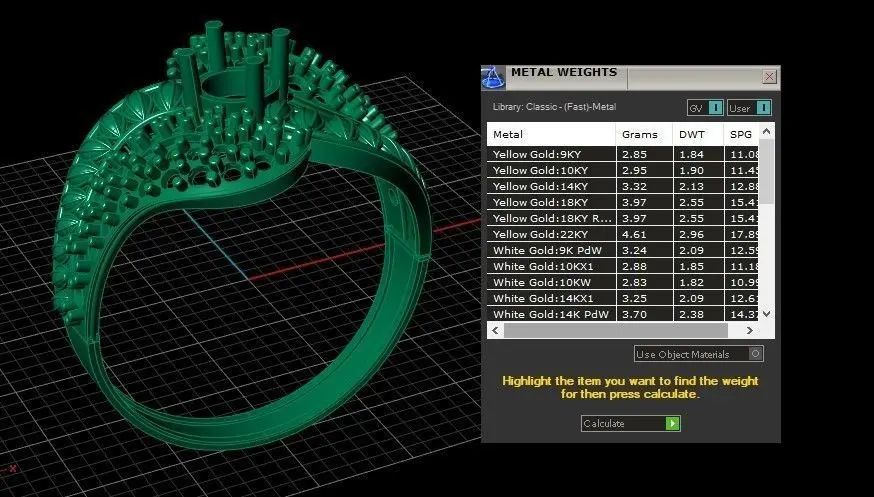Select the Yellow Gold:14KY row
Viewport: 874px width, 497px height.
(623, 187)
